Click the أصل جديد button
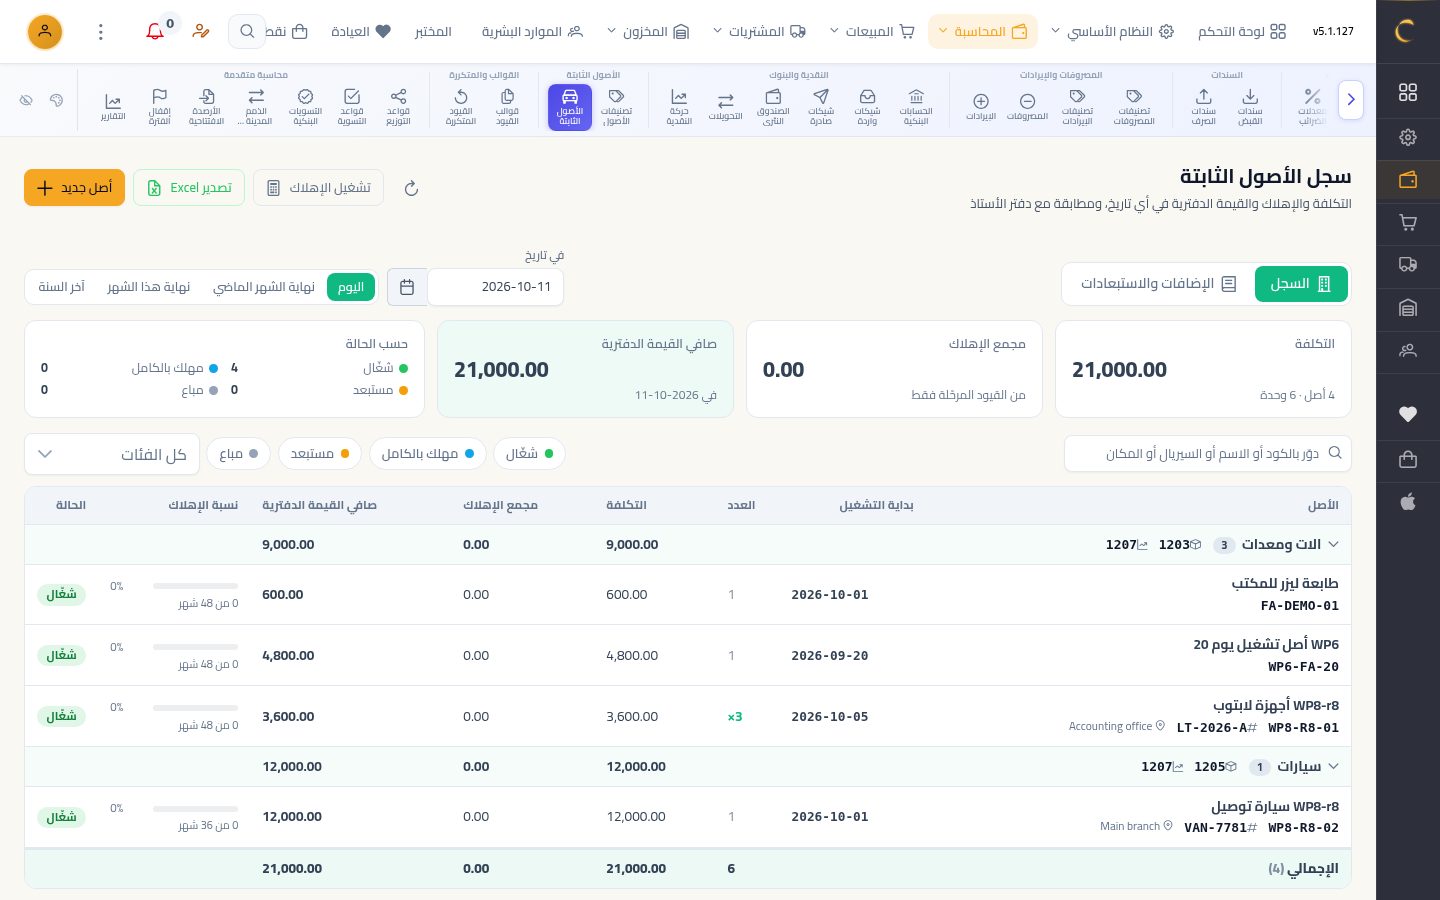1440x900 pixels. [x=74, y=188]
